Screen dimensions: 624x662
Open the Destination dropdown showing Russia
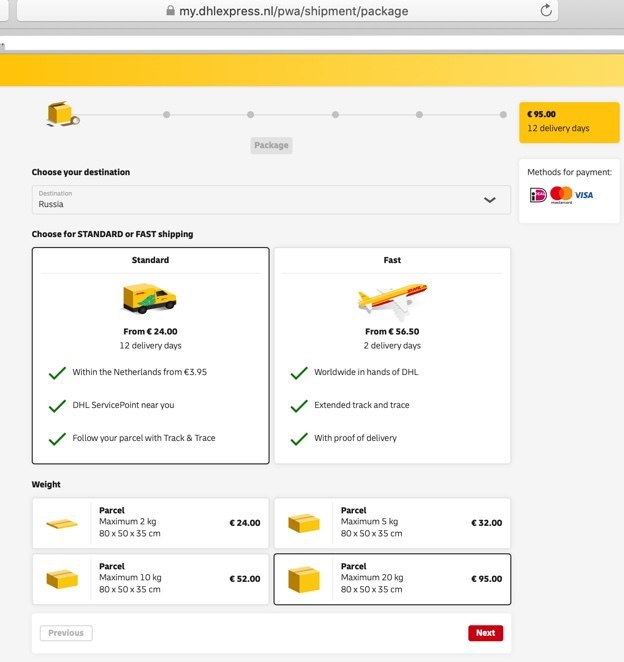[271, 199]
